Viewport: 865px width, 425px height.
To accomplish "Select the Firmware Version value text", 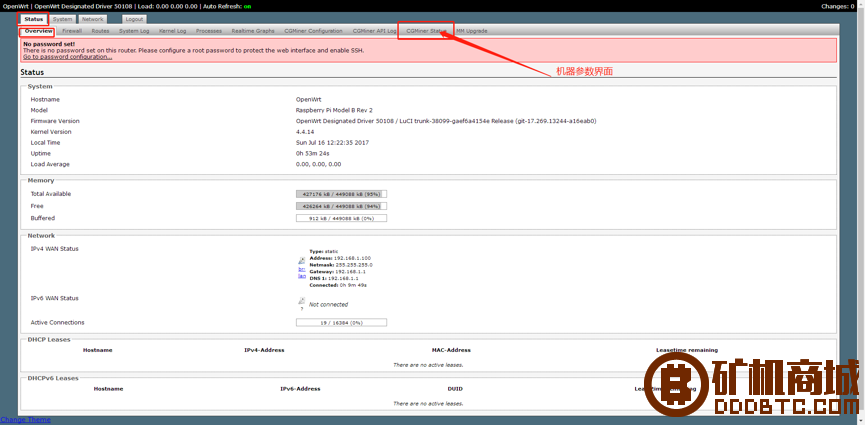I will point(446,121).
